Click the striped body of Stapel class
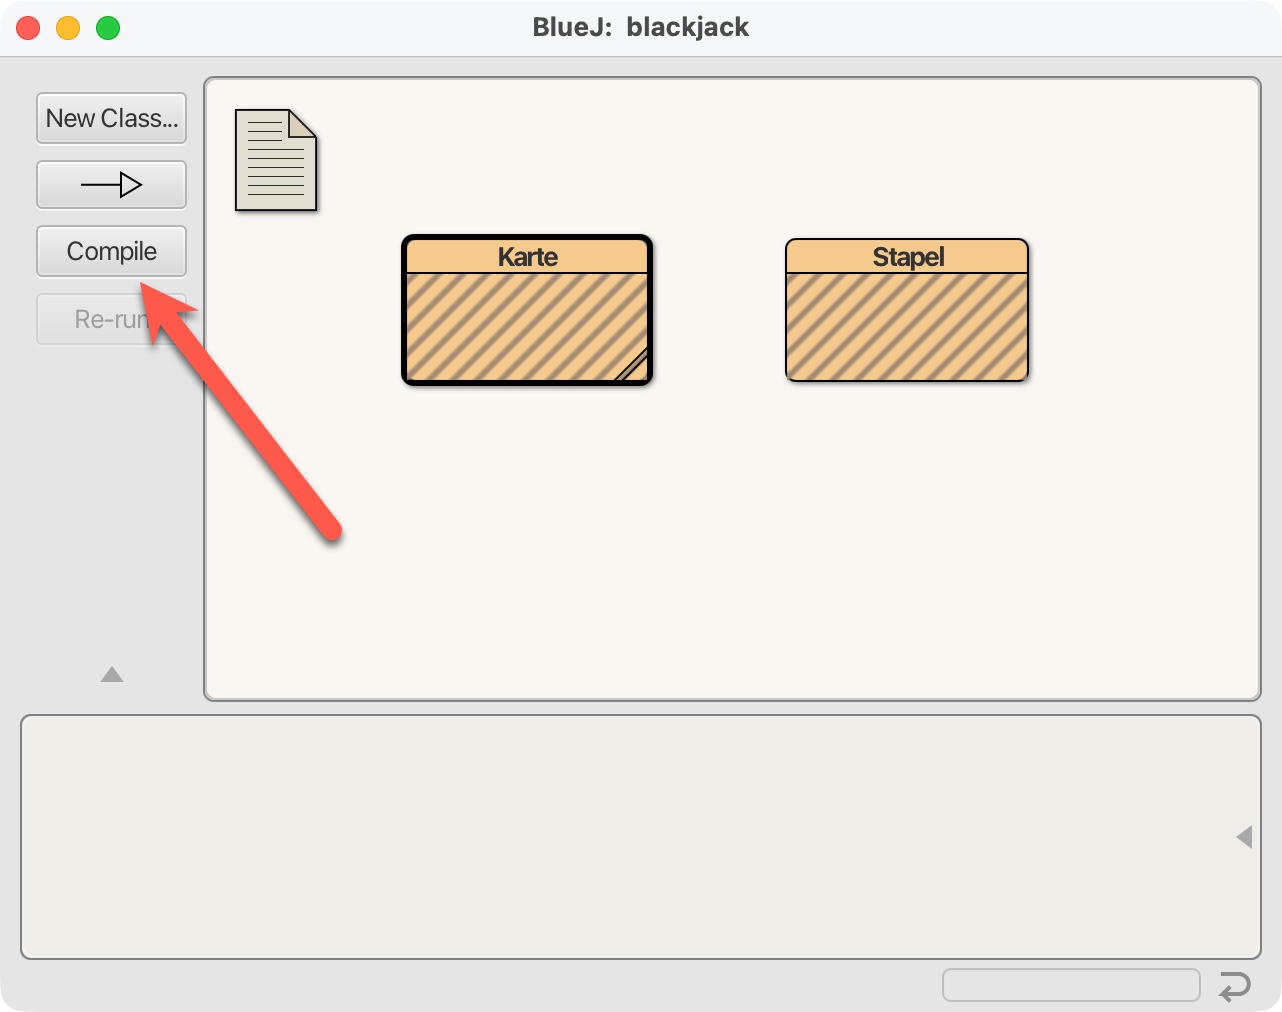Image resolution: width=1282 pixels, height=1012 pixels. pos(907,326)
